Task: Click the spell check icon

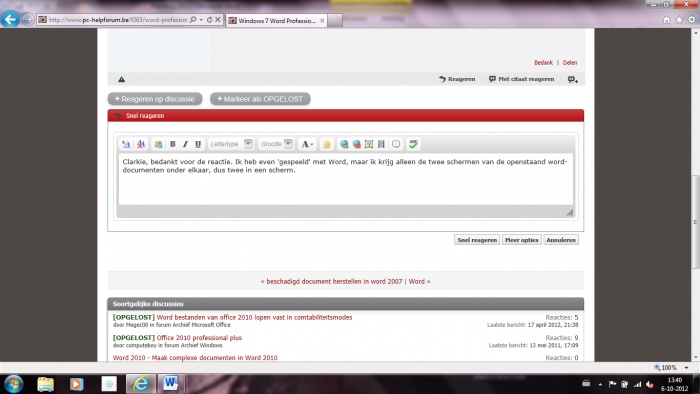Action: (413, 144)
